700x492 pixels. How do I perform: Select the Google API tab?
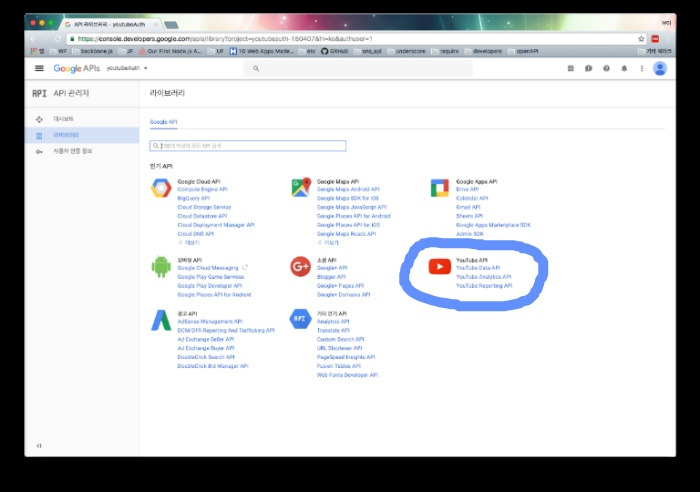pyautogui.click(x=163, y=122)
